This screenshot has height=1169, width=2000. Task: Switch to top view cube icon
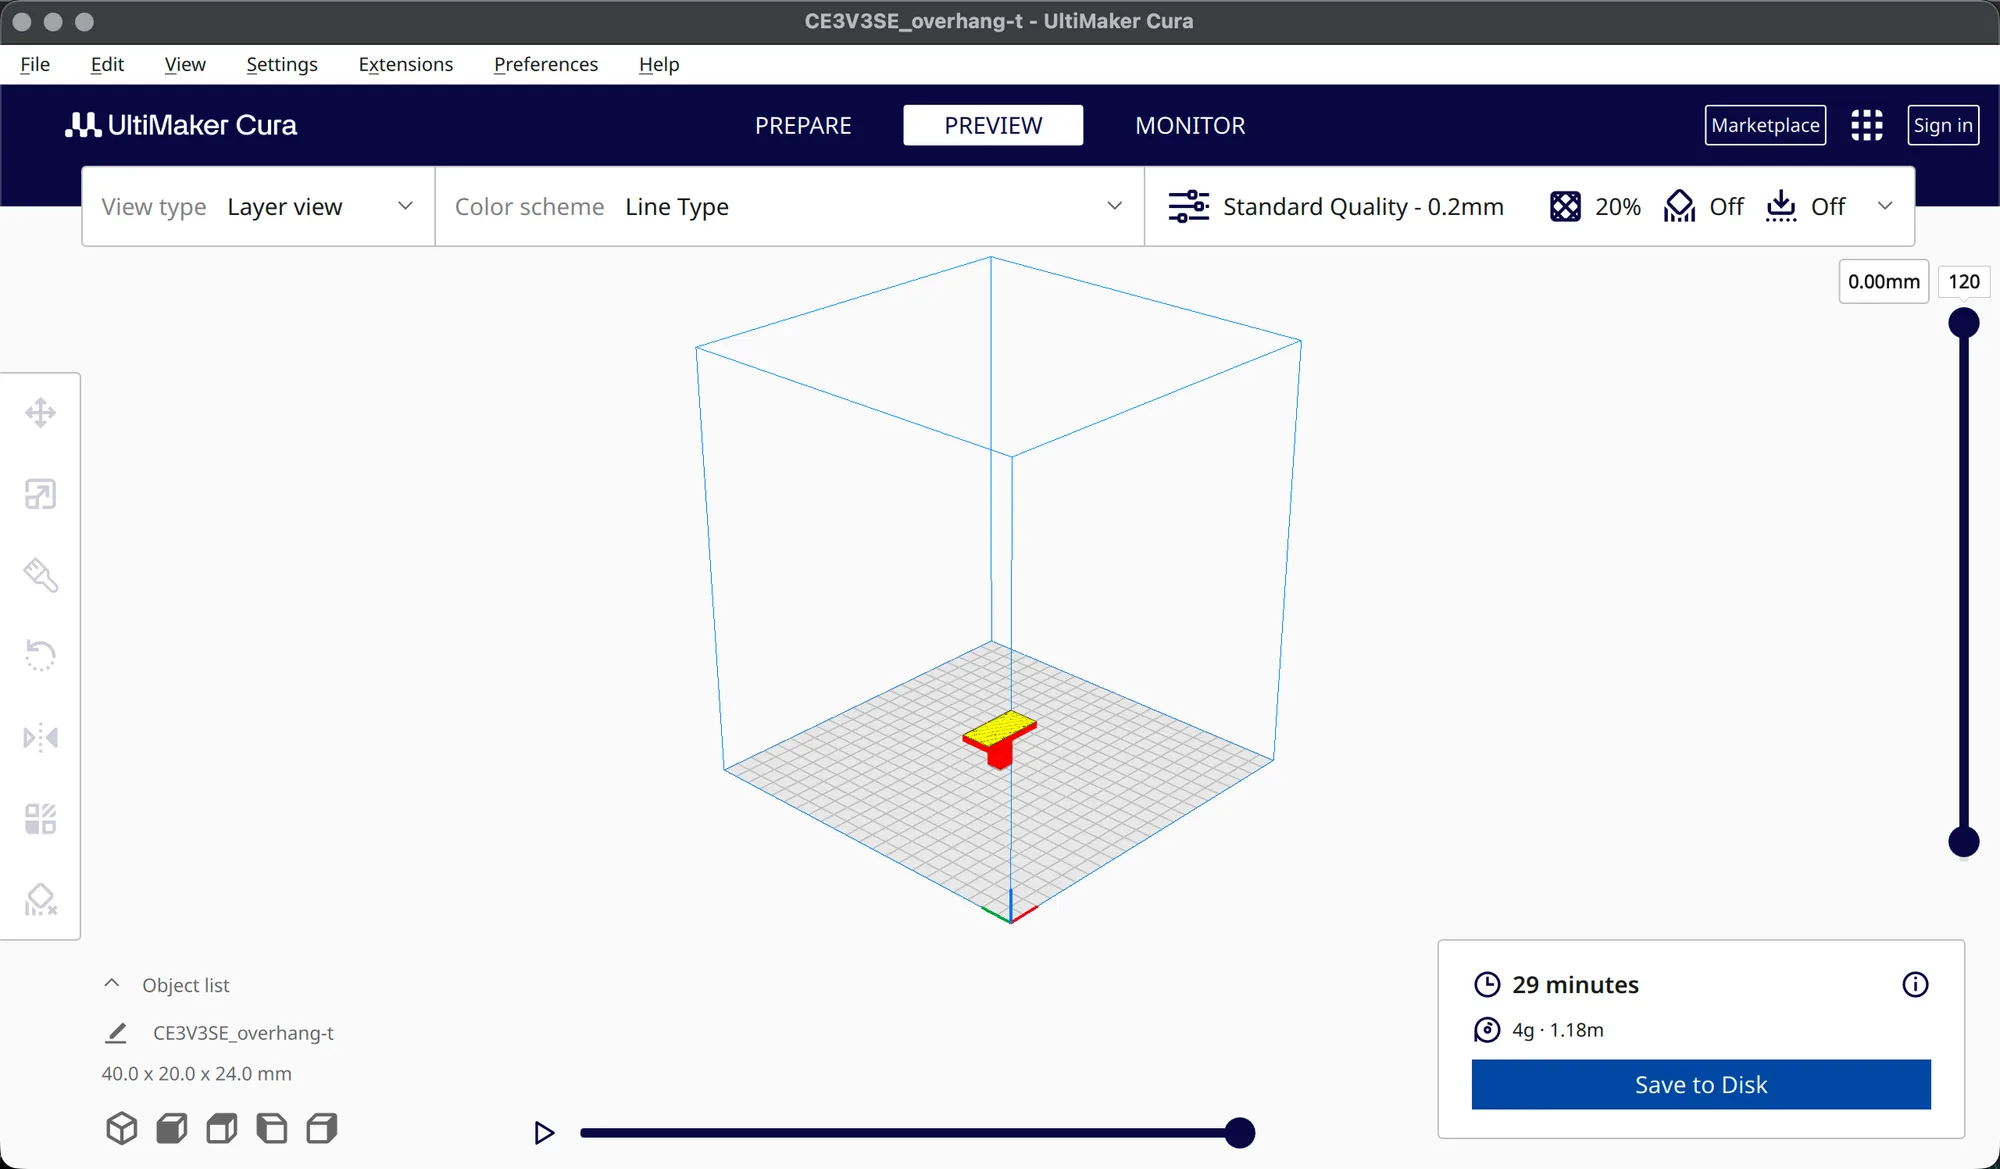222,1128
